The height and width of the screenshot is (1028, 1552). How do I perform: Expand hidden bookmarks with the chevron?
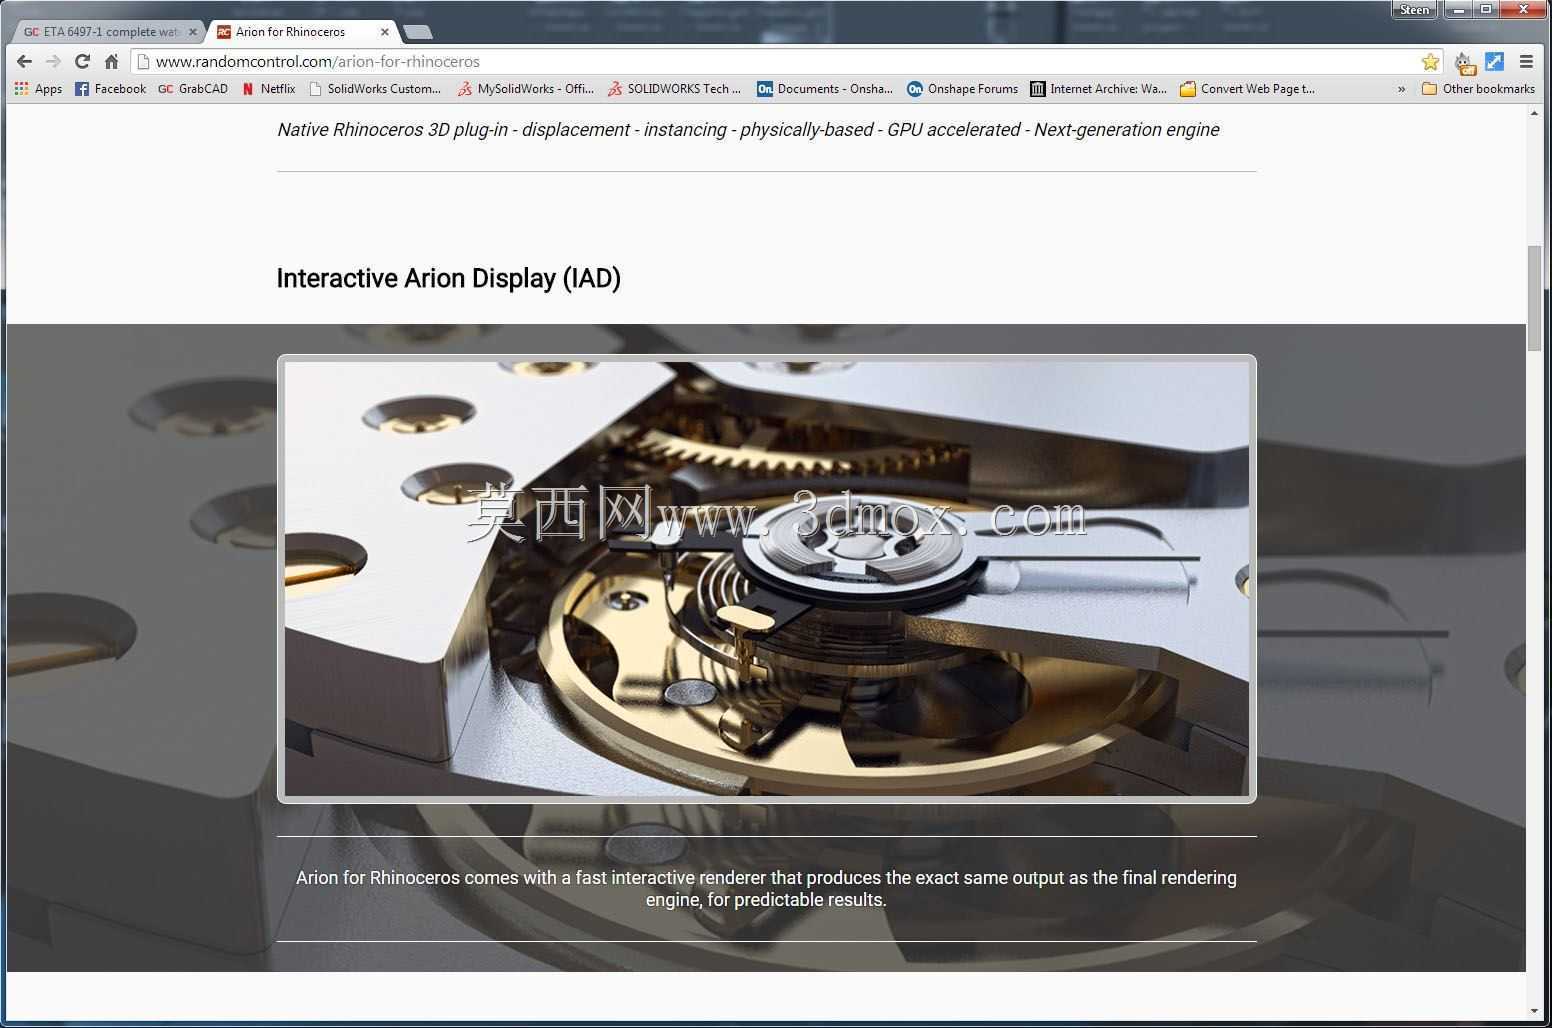click(1401, 89)
